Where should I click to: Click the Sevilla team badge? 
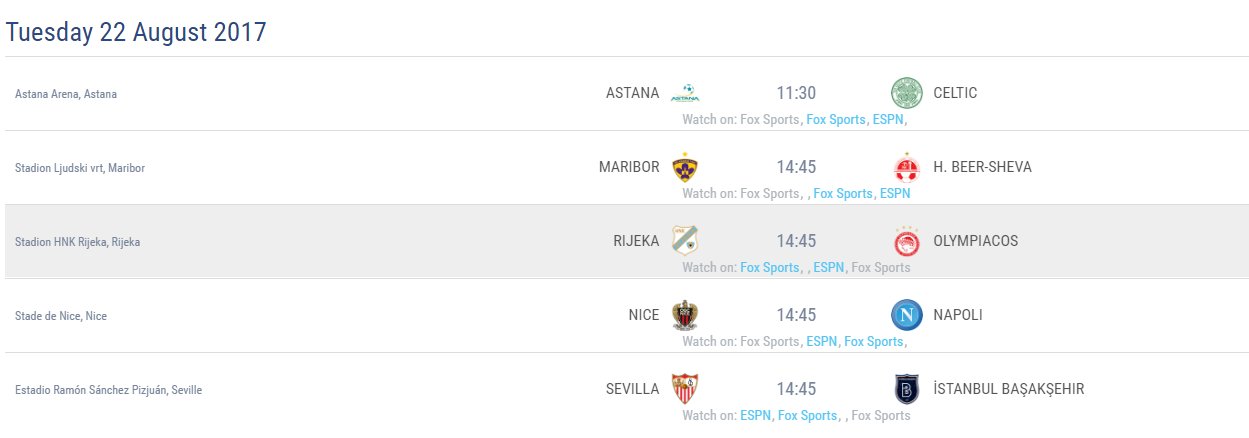click(x=685, y=389)
